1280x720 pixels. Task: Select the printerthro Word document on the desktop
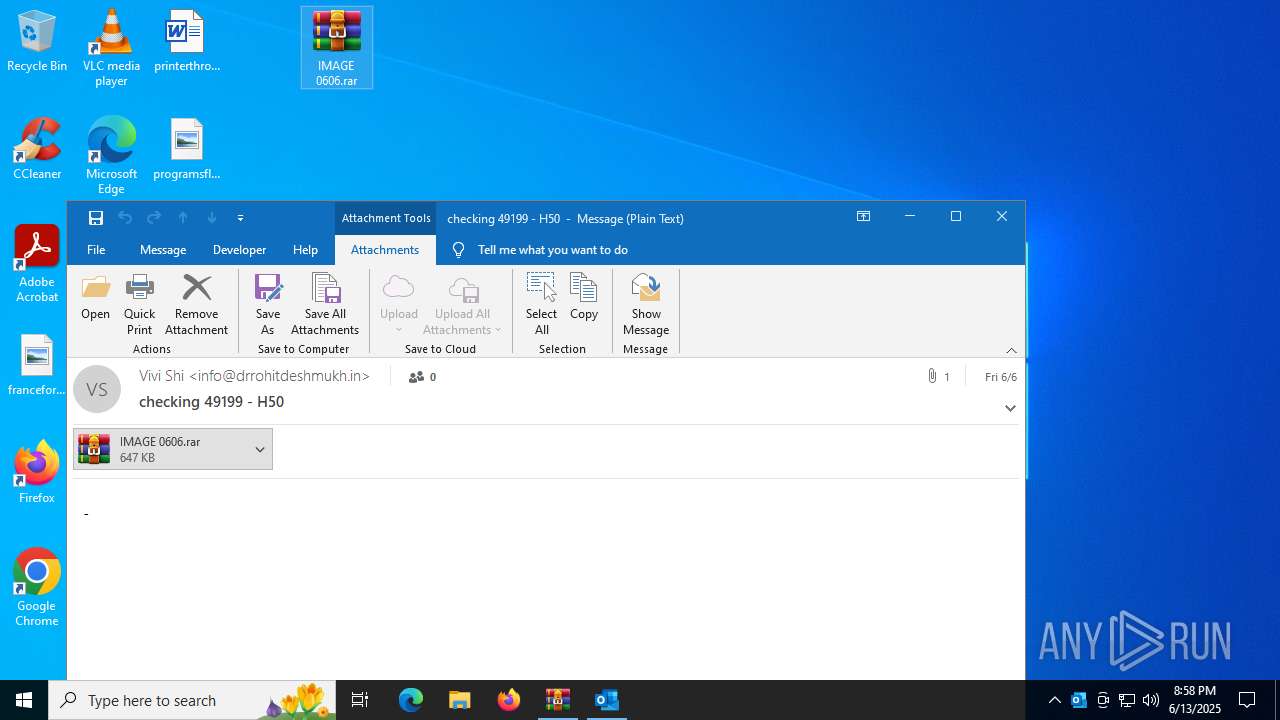pos(186,42)
